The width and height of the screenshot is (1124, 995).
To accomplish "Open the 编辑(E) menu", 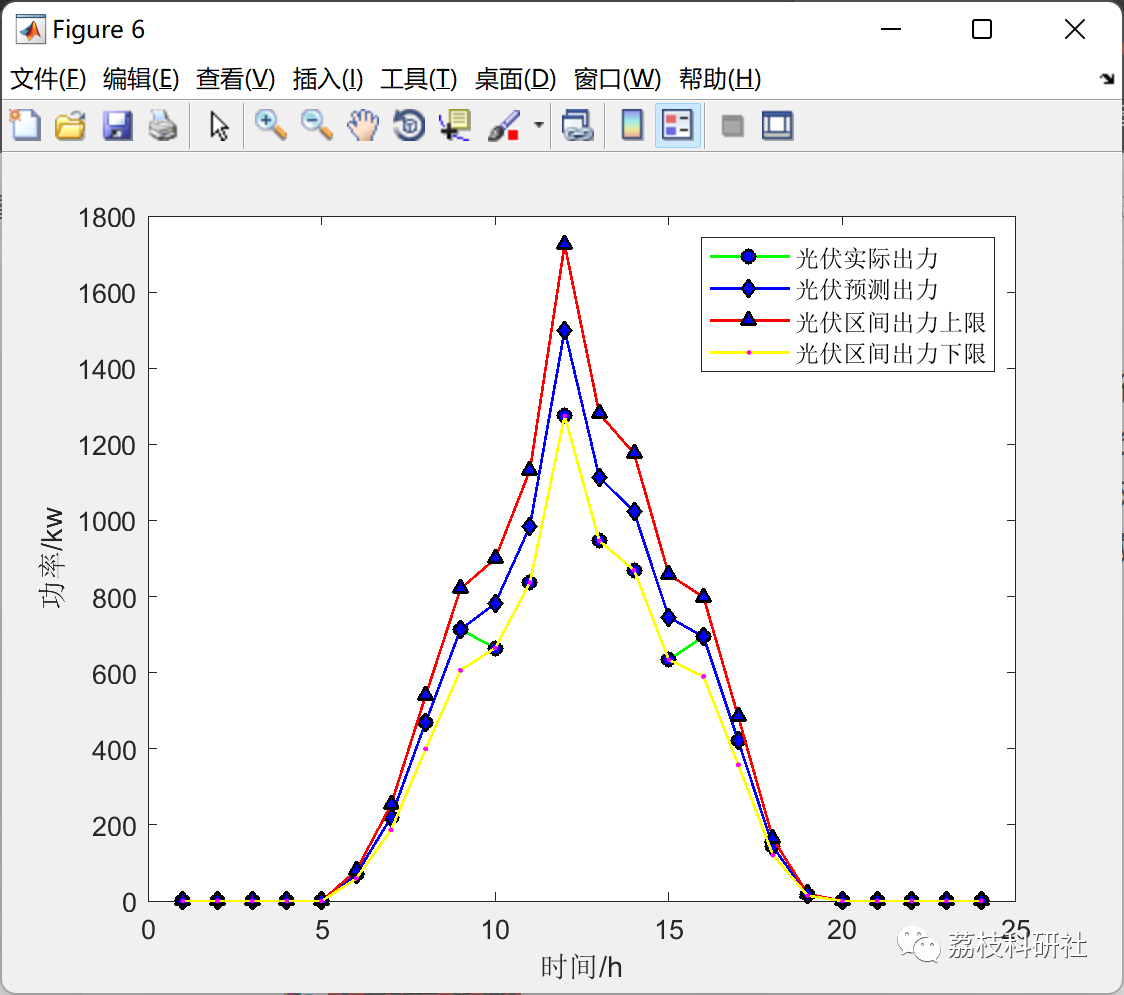I will coord(141,79).
